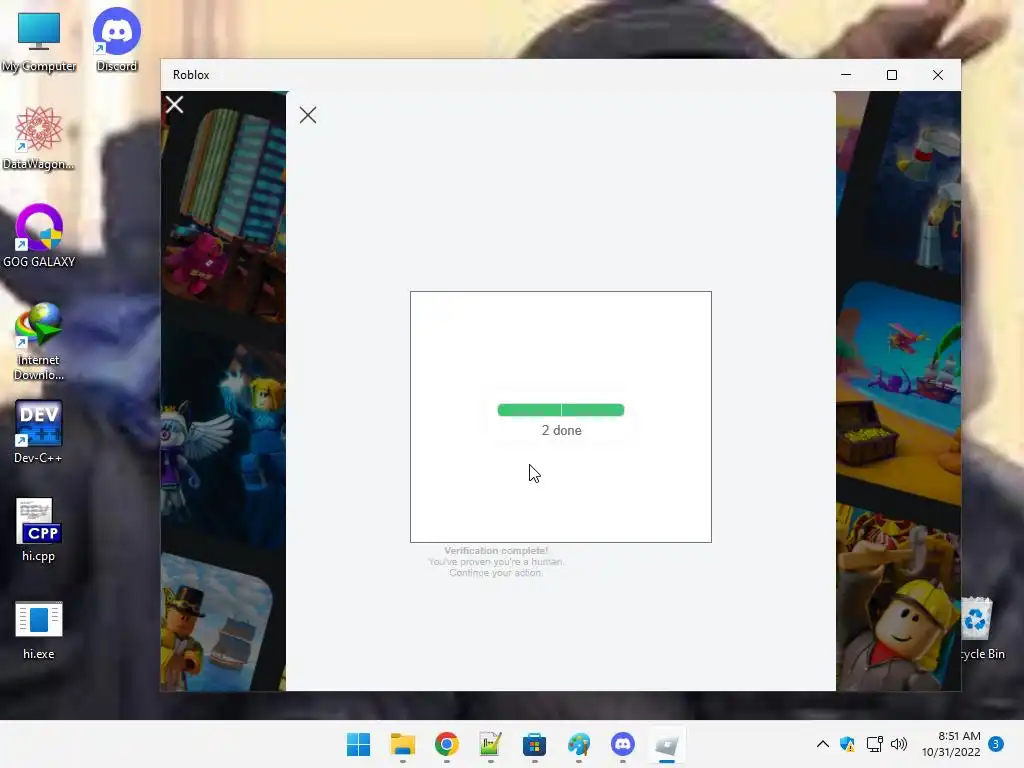Open the clock showing 8:51 AM
Screen dimensions: 1024x768
(x=952, y=744)
